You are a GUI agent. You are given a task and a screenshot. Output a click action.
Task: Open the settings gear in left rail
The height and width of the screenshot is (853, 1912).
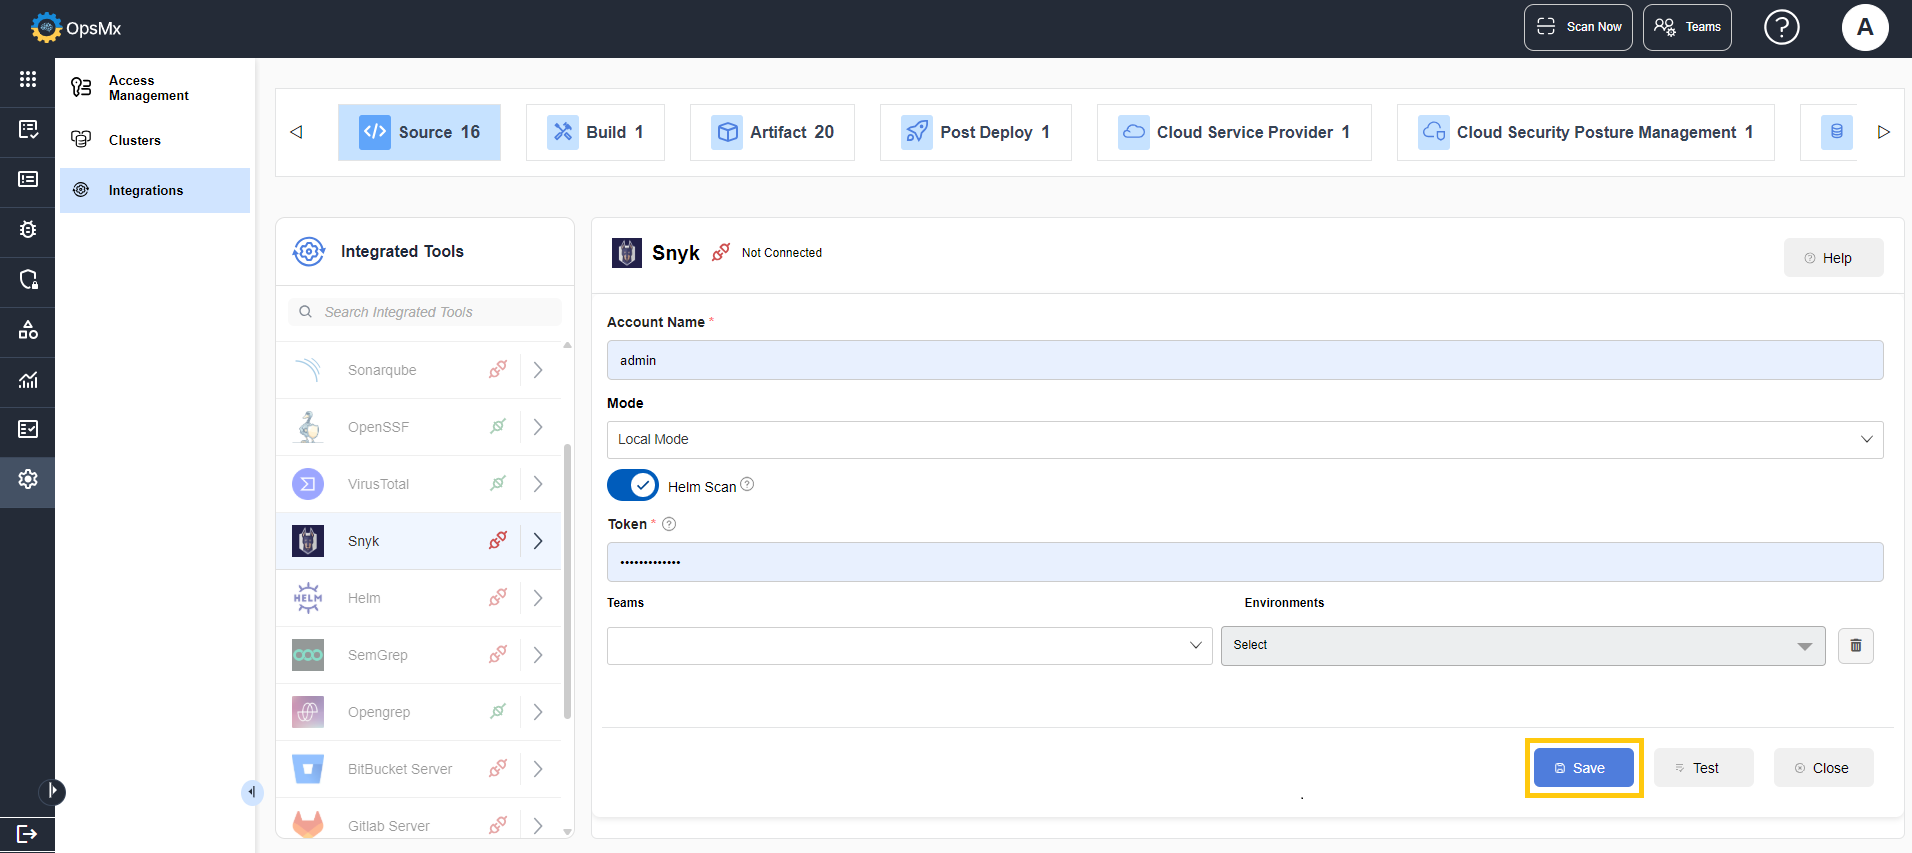click(x=28, y=479)
